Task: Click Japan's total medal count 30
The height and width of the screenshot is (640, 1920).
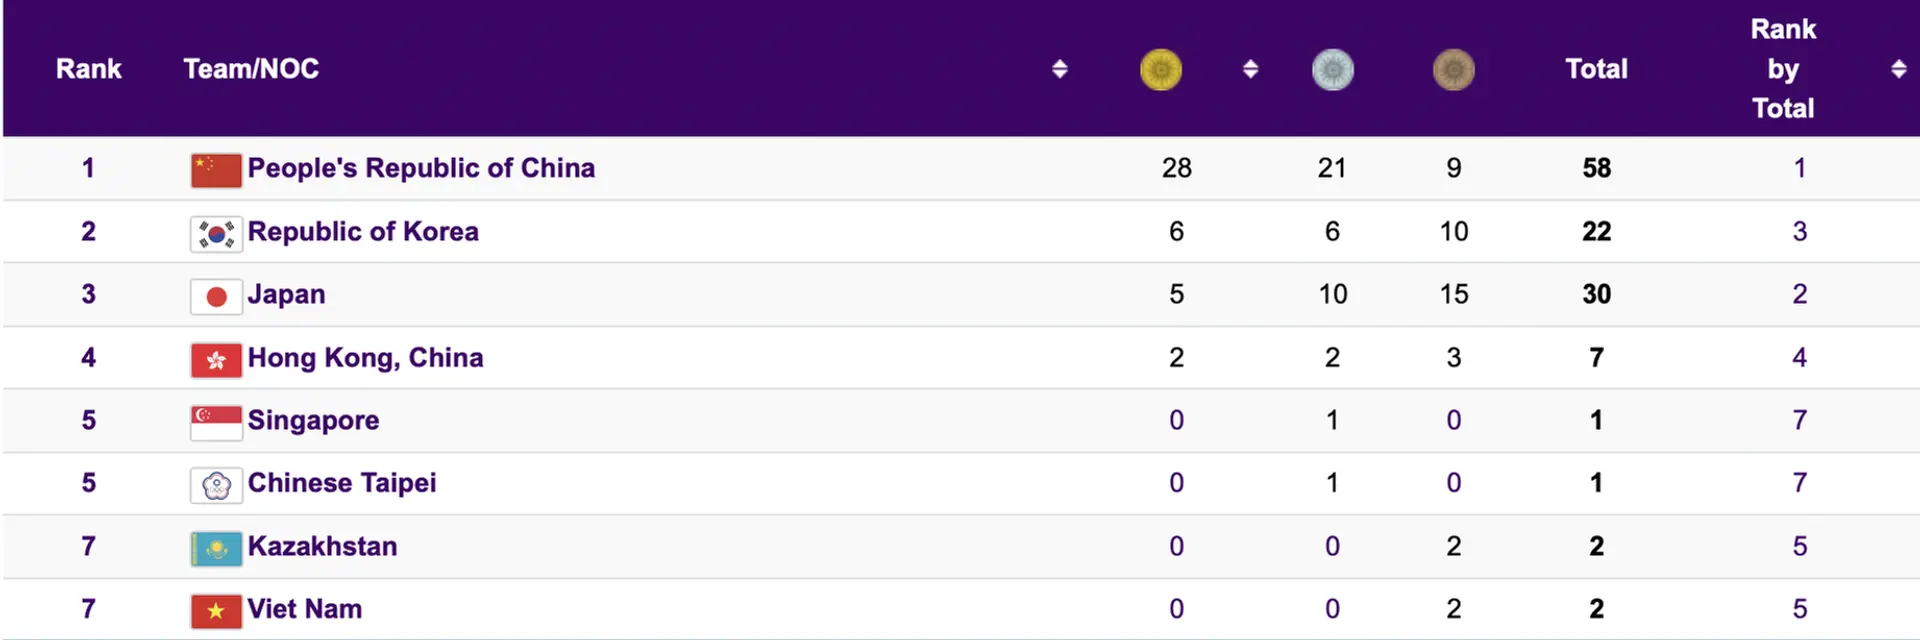Action: (x=1596, y=294)
